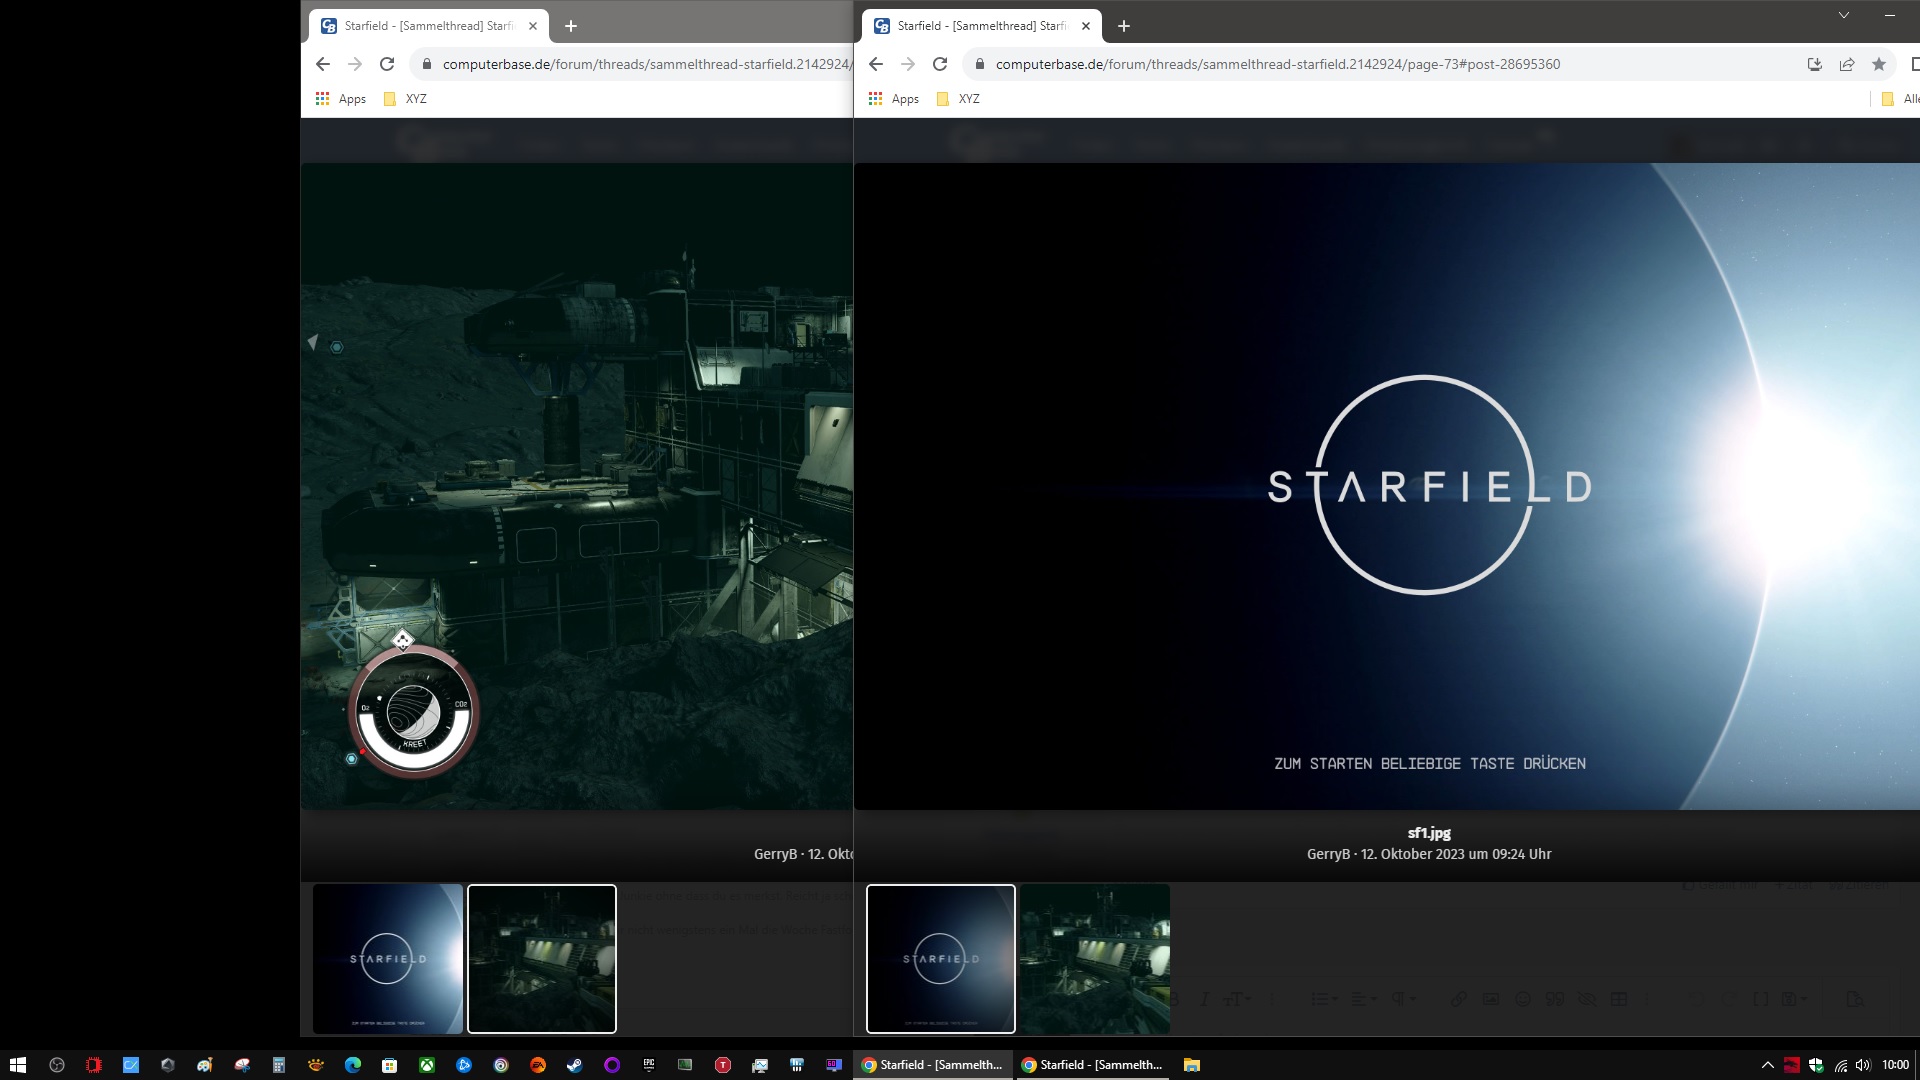Reload the page in right browser window
The height and width of the screenshot is (1080, 1920).
tap(940, 64)
